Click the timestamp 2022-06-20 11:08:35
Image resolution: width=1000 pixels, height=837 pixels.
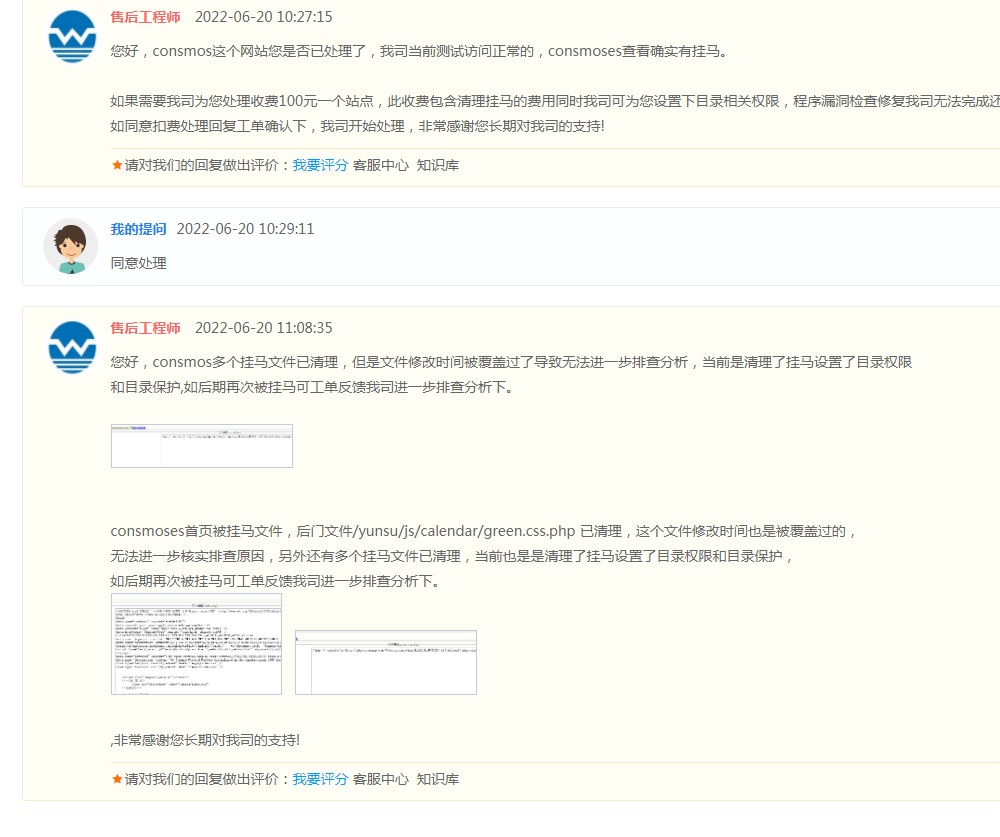(x=263, y=328)
